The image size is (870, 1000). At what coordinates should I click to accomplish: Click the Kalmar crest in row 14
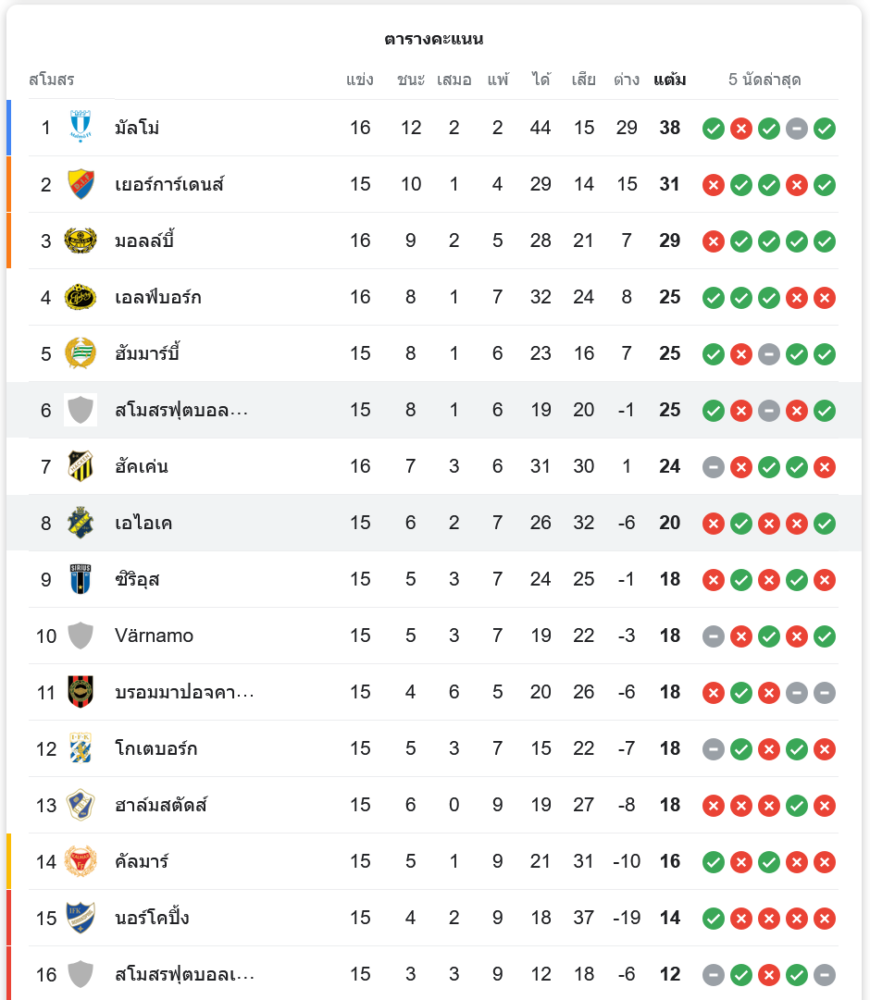coord(80,862)
